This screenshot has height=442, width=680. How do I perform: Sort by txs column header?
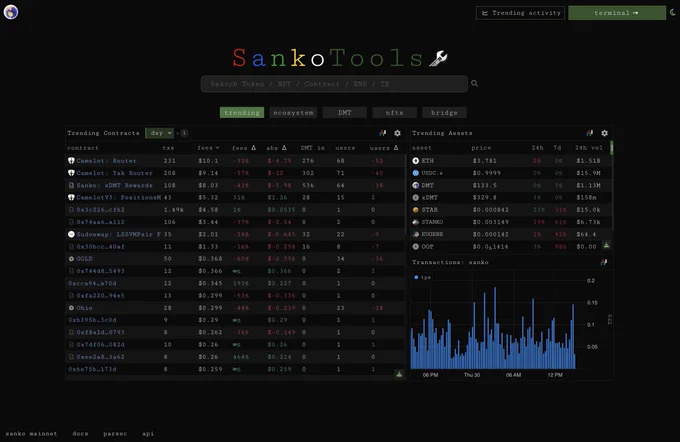(168, 148)
